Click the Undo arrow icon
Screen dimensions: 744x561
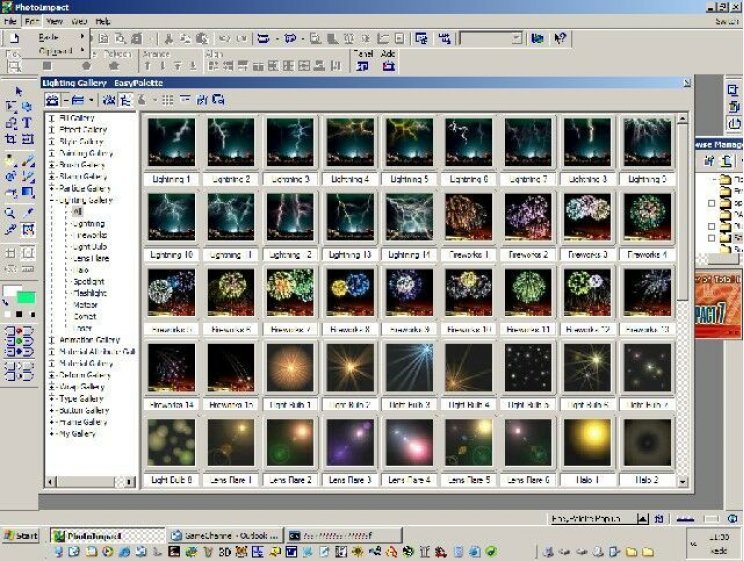(224, 38)
